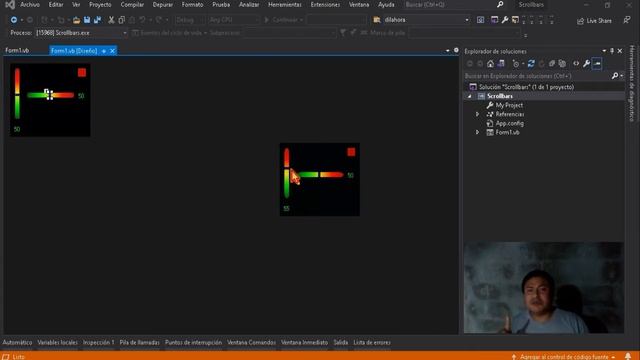Open the Salida tab
The height and width of the screenshot is (360, 640).
point(340,342)
